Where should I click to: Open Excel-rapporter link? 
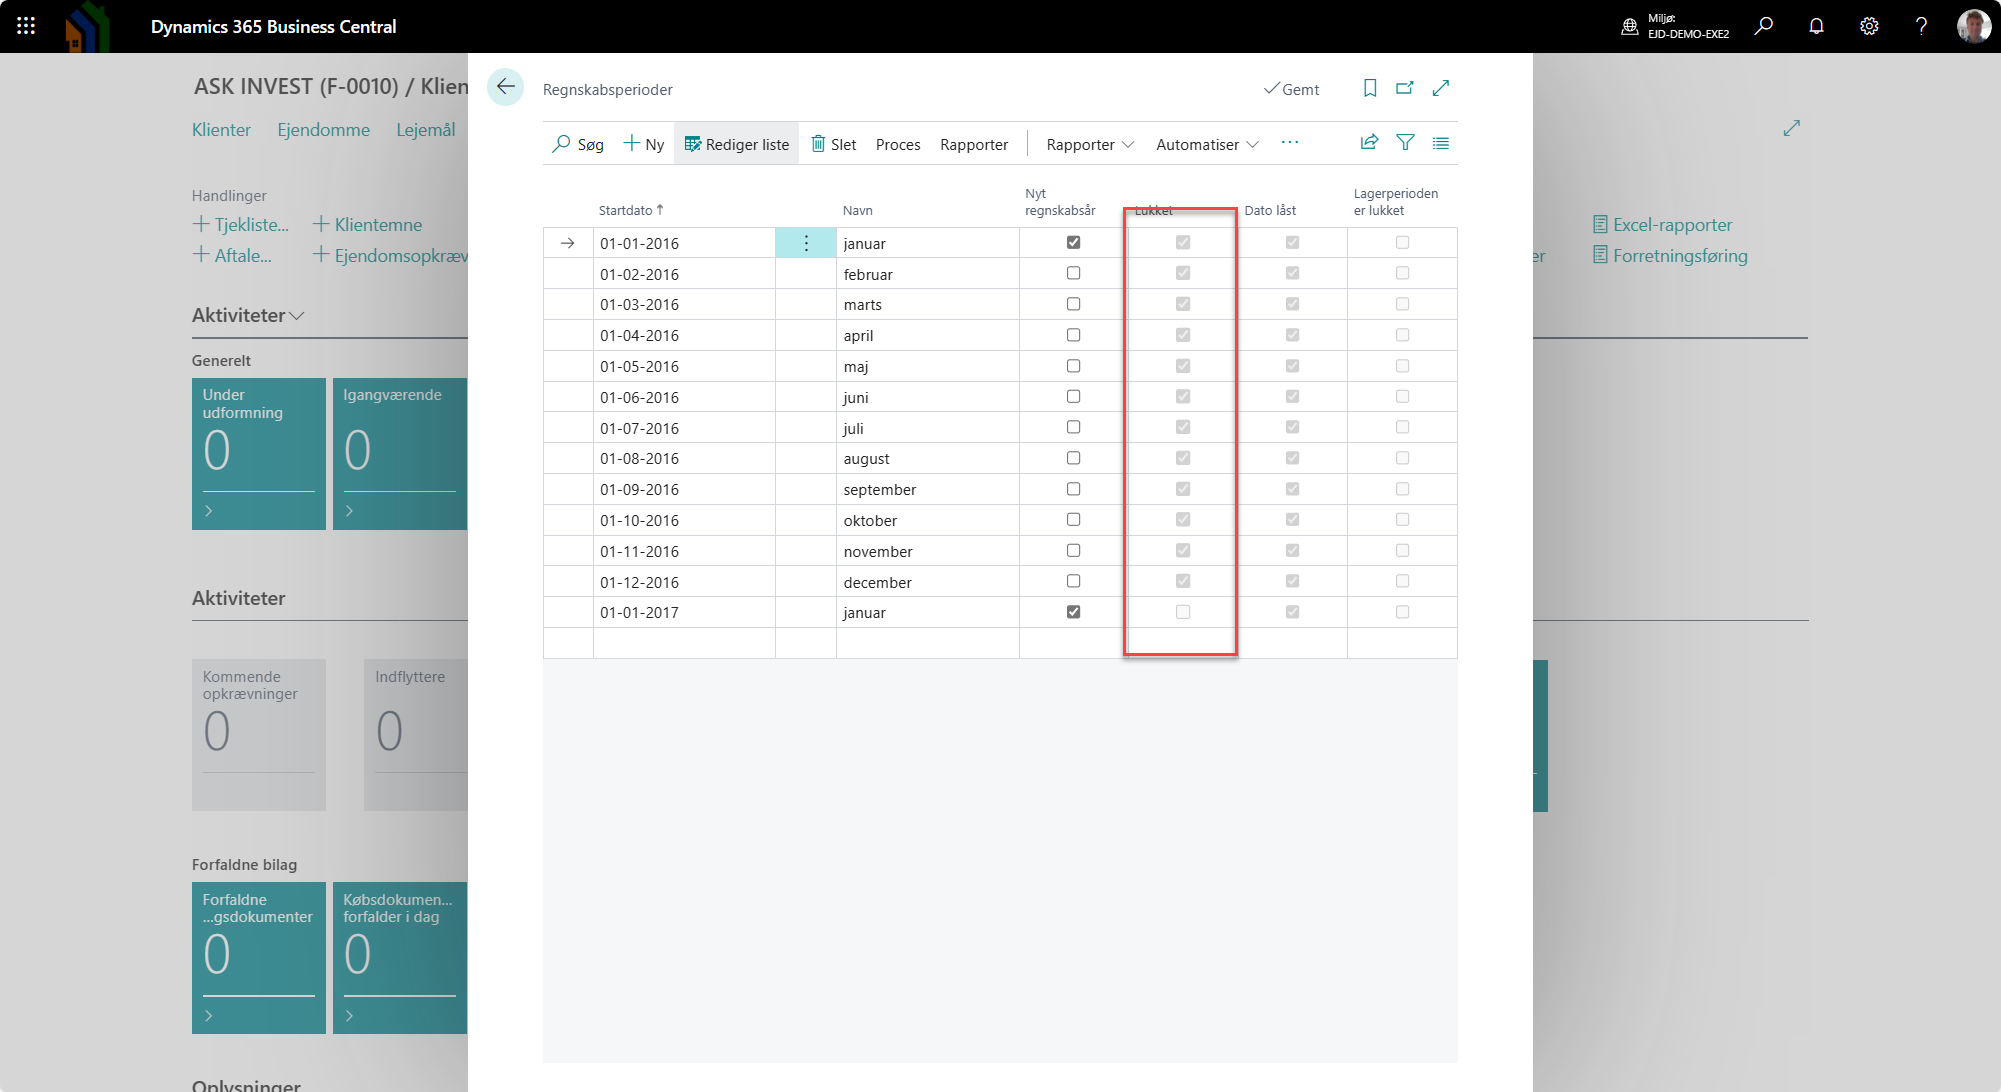tap(1663, 225)
